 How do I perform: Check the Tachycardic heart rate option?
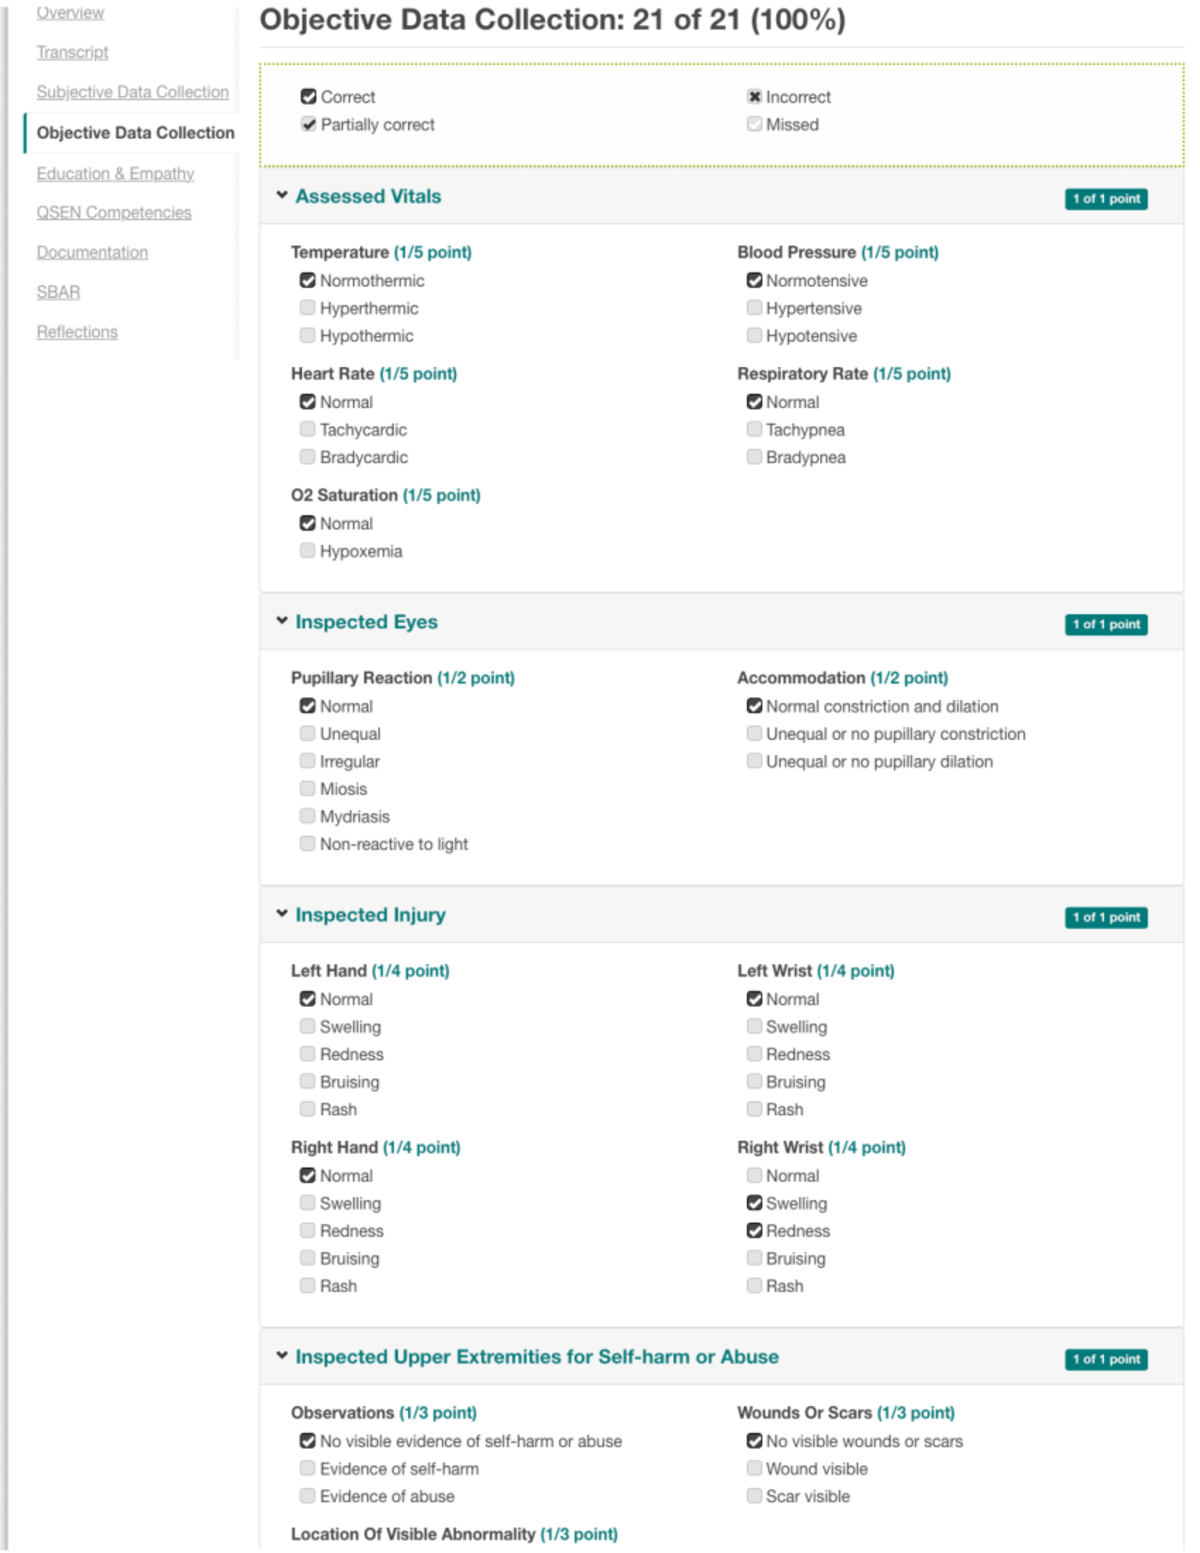point(308,429)
